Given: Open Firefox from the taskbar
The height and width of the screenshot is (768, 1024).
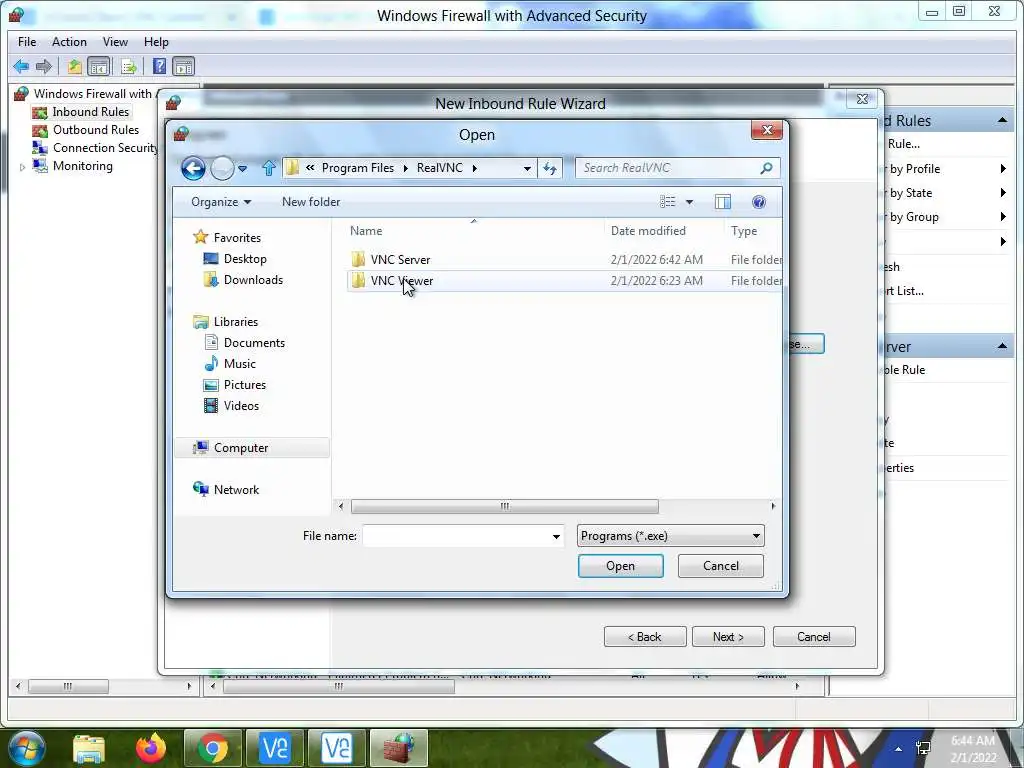Looking at the screenshot, I should [x=151, y=748].
